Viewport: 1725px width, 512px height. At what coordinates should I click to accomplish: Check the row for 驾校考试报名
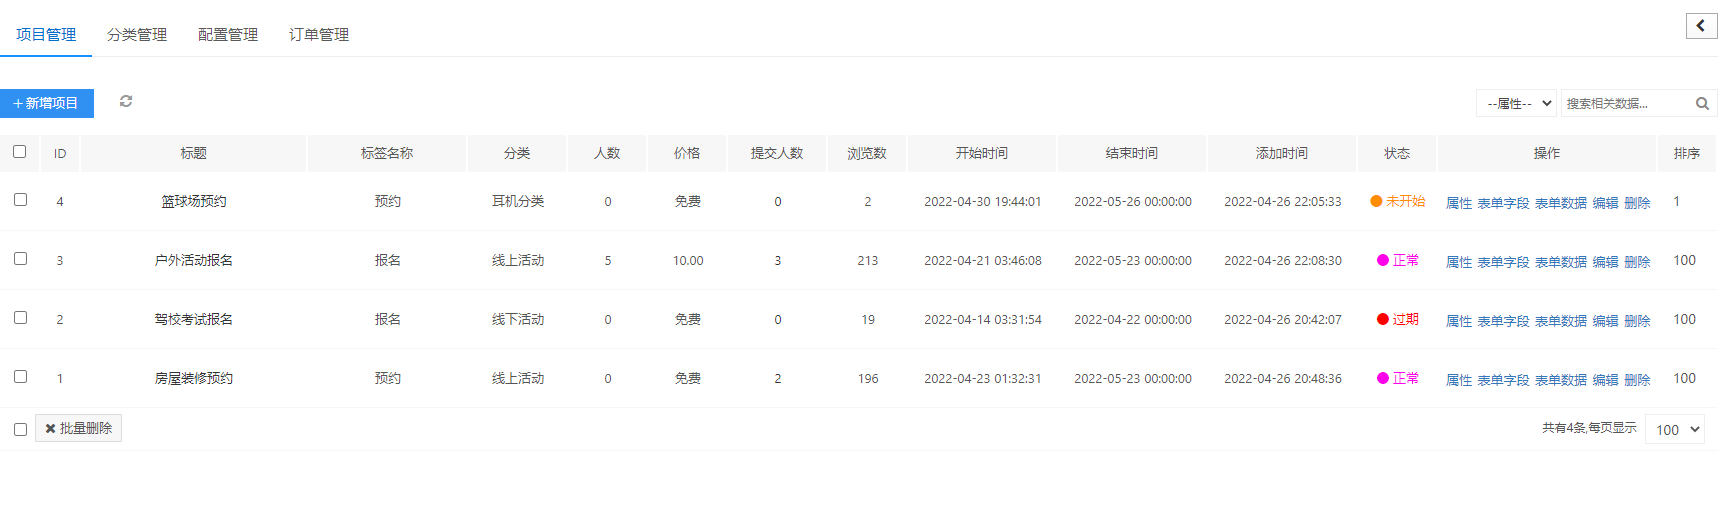pos(20,318)
